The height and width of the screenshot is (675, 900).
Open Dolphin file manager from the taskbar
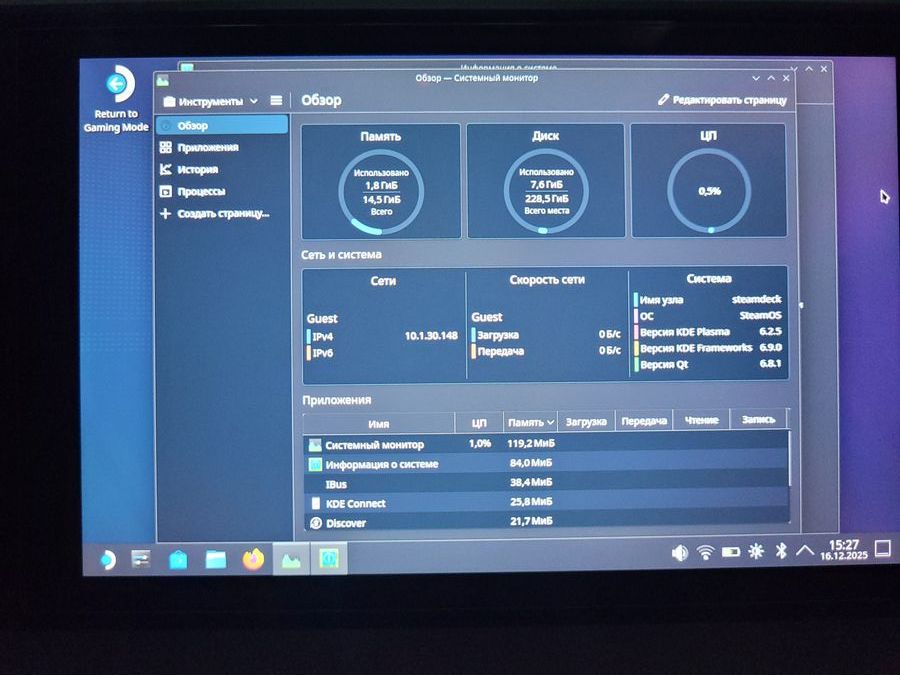[x=216, y=559]
